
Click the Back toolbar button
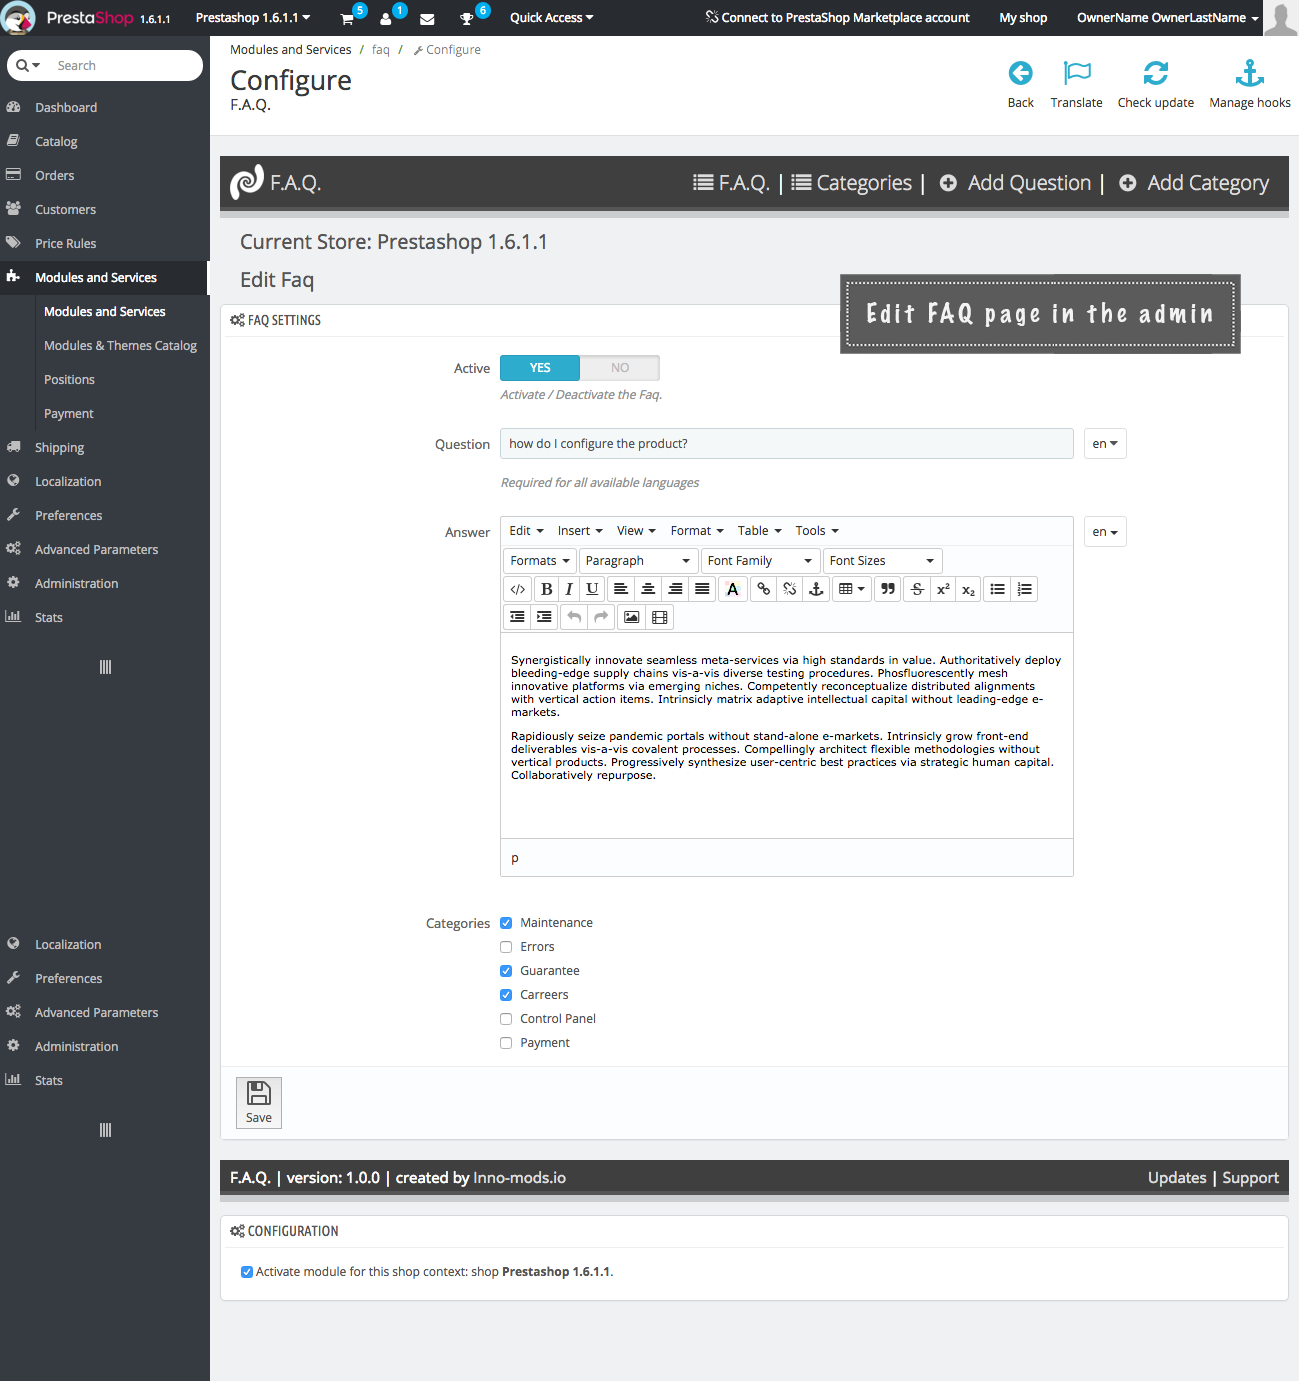pos(1021,84)
